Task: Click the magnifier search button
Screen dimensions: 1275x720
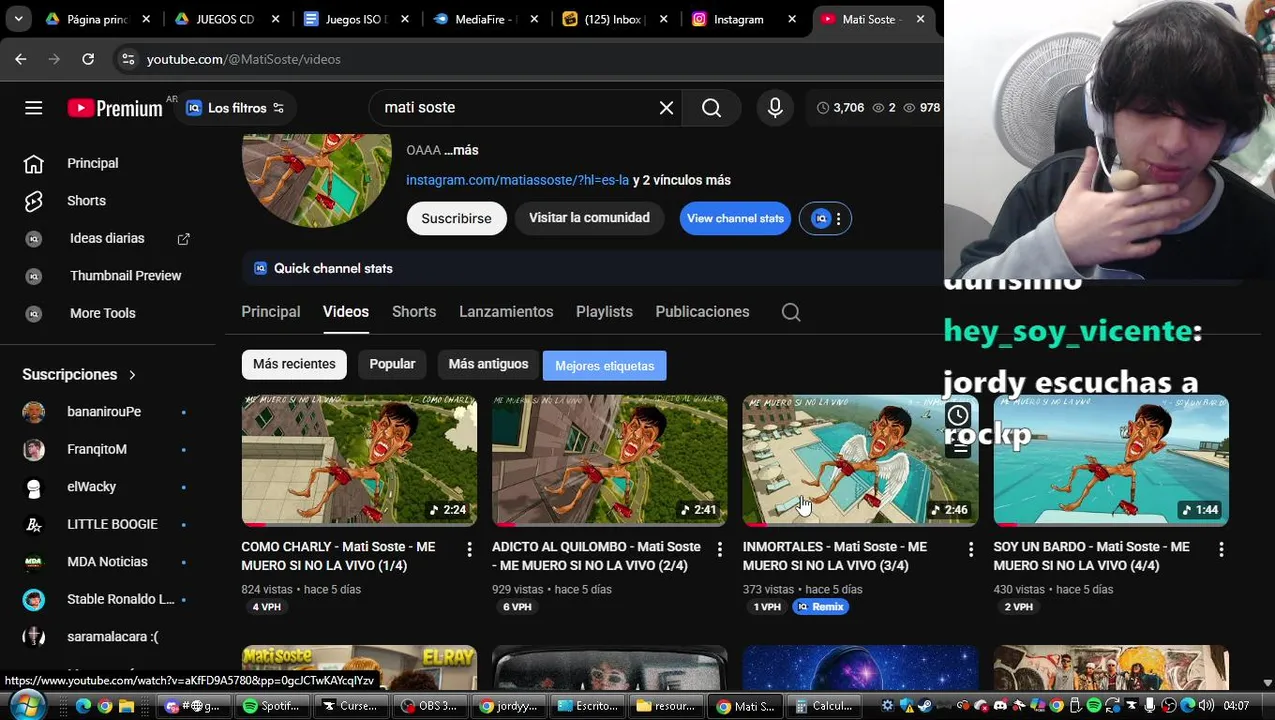Action: point(711,108)
